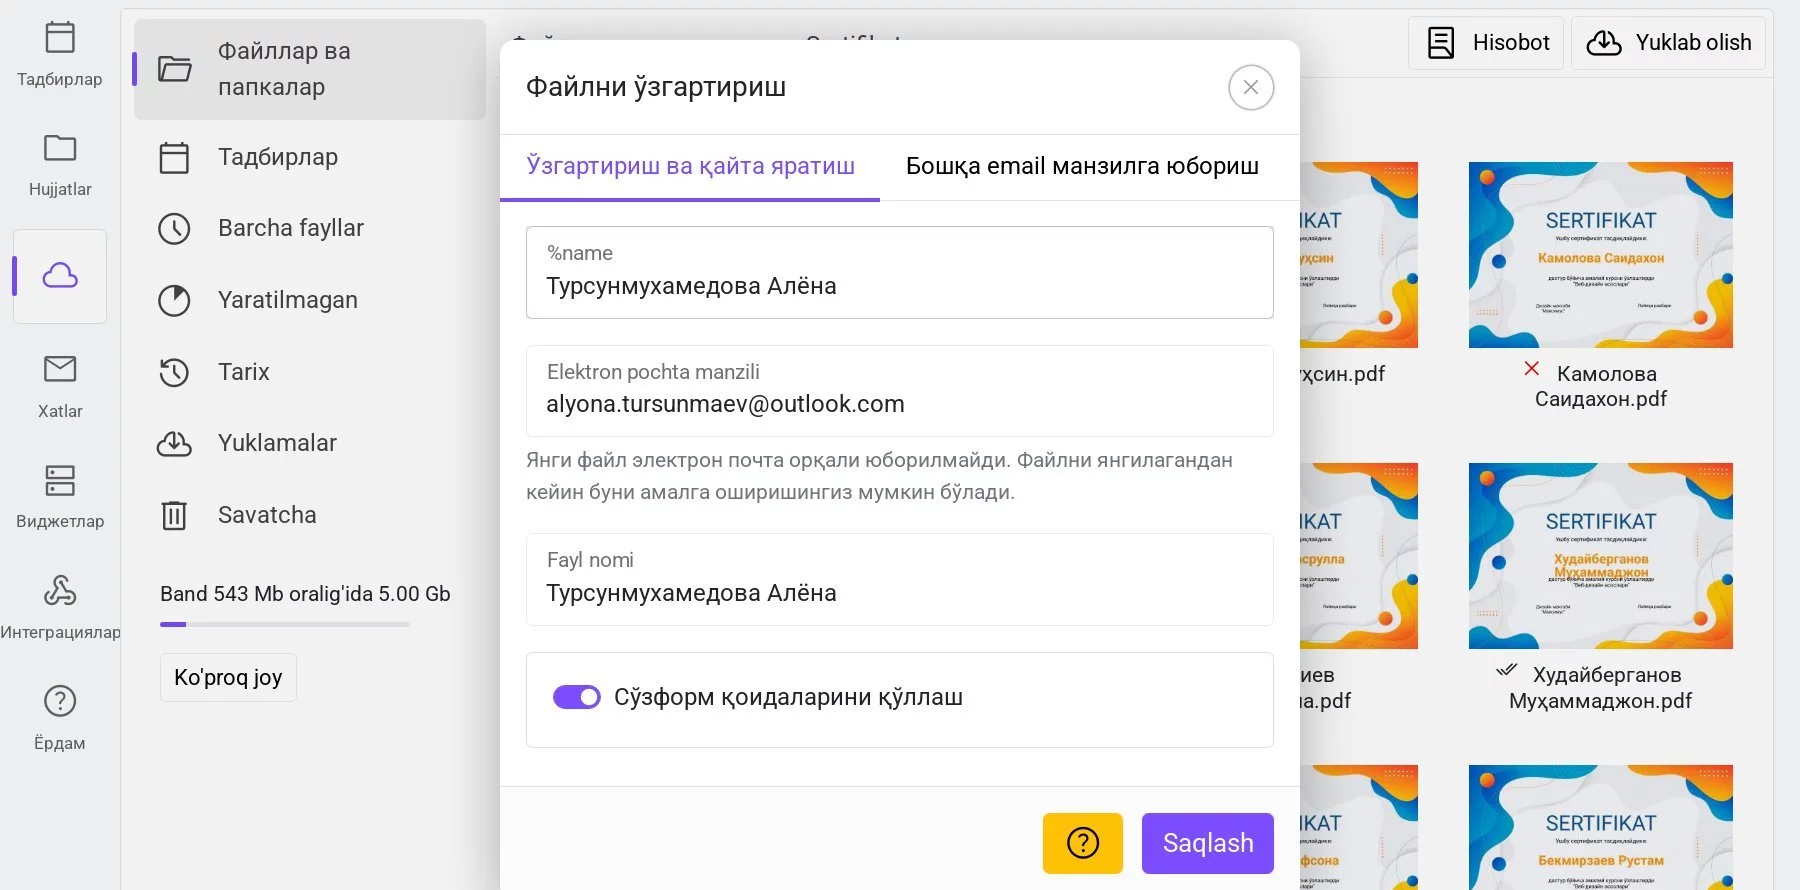The image size is (1800, 890).
Task: Open Yuklamalar menu item
Action: click(x=310, y=443)
